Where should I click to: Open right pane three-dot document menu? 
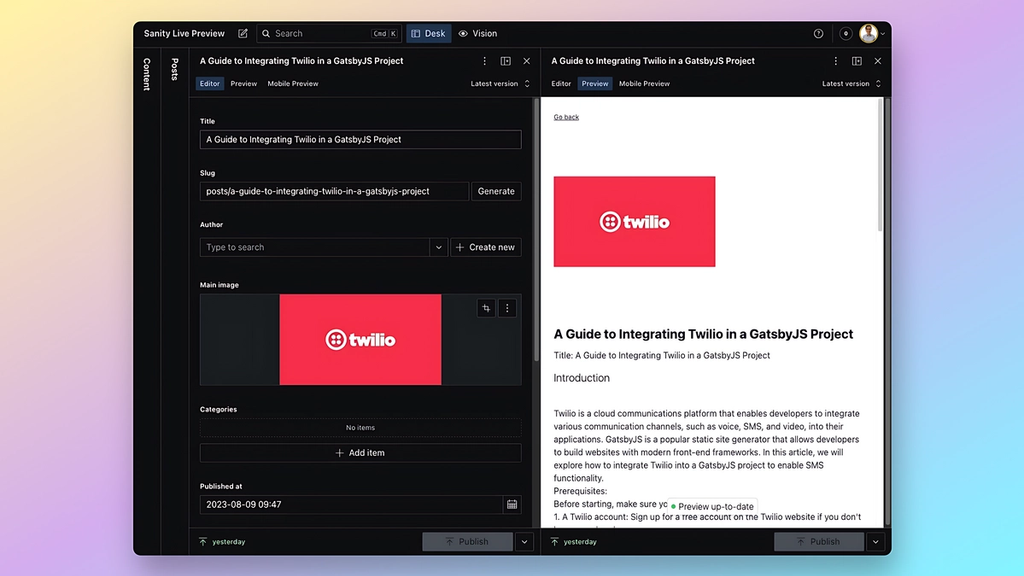coord(836,61)
